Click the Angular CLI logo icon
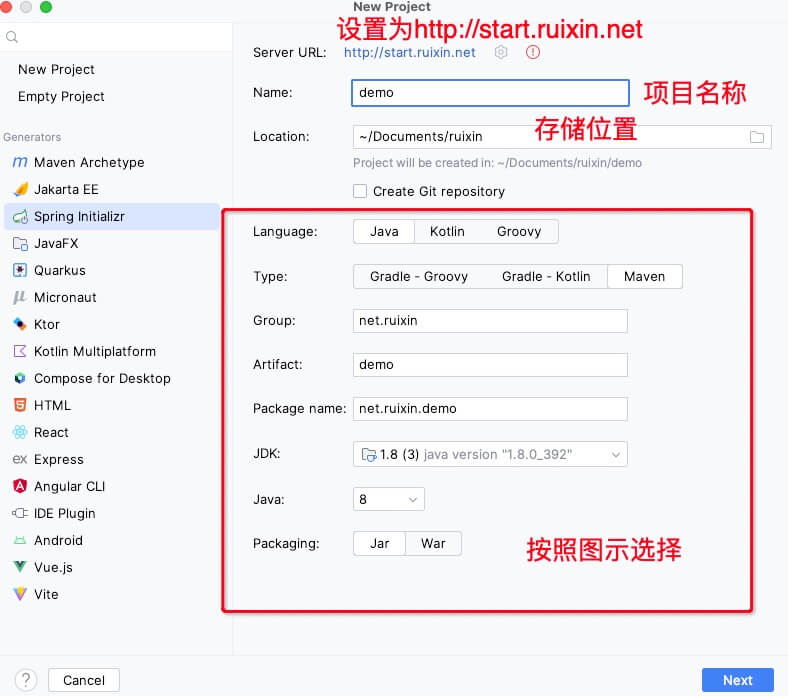 (20, 486)
